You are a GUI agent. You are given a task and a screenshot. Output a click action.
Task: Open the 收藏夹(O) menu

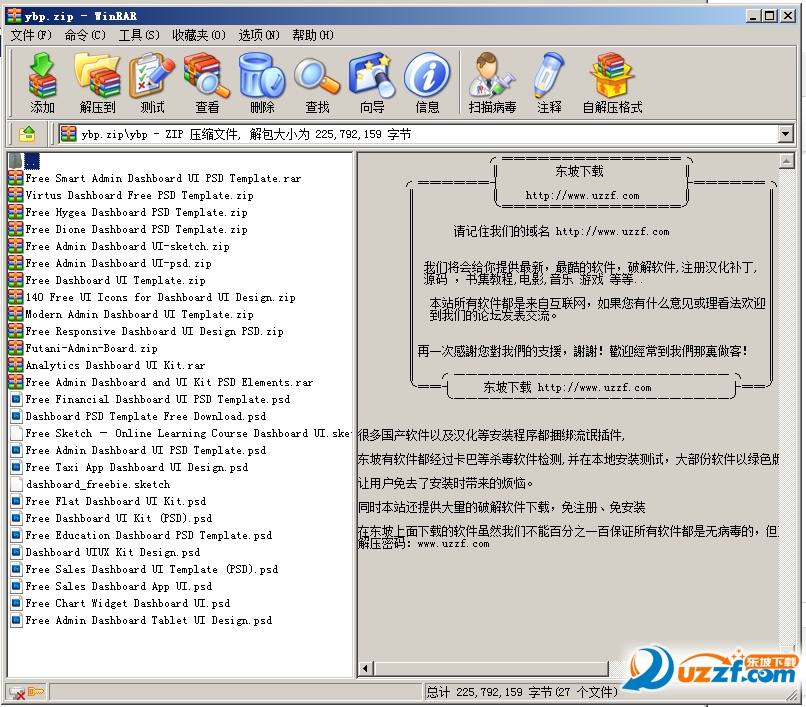pos(199,35)
